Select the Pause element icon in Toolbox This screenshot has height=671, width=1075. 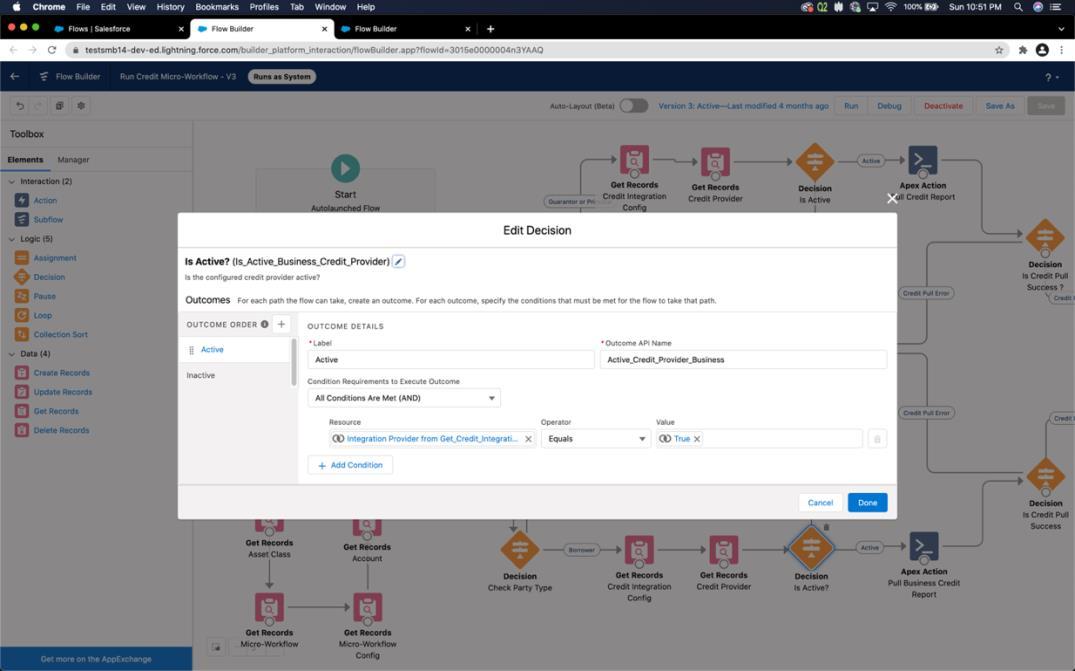click(x=22, y=296)
